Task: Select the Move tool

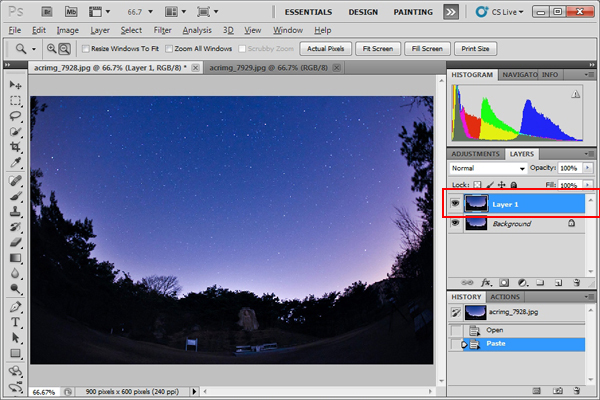Action: coord(15,85)
